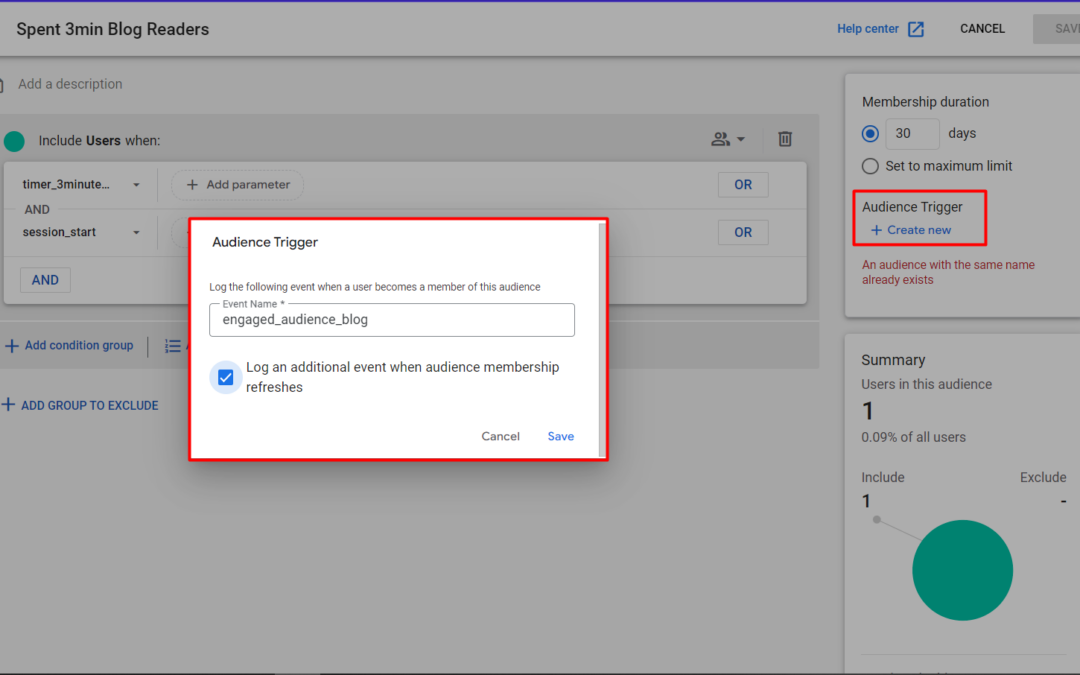Click the CANCEL button in top header

click(x=982, y=29)
